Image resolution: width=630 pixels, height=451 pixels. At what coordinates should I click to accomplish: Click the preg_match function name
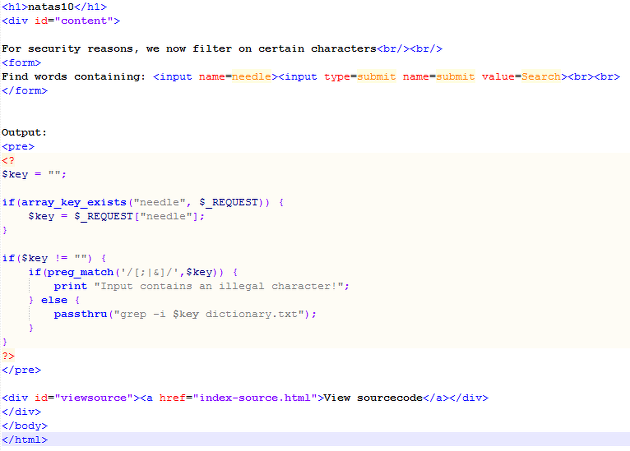pos(80,272)
